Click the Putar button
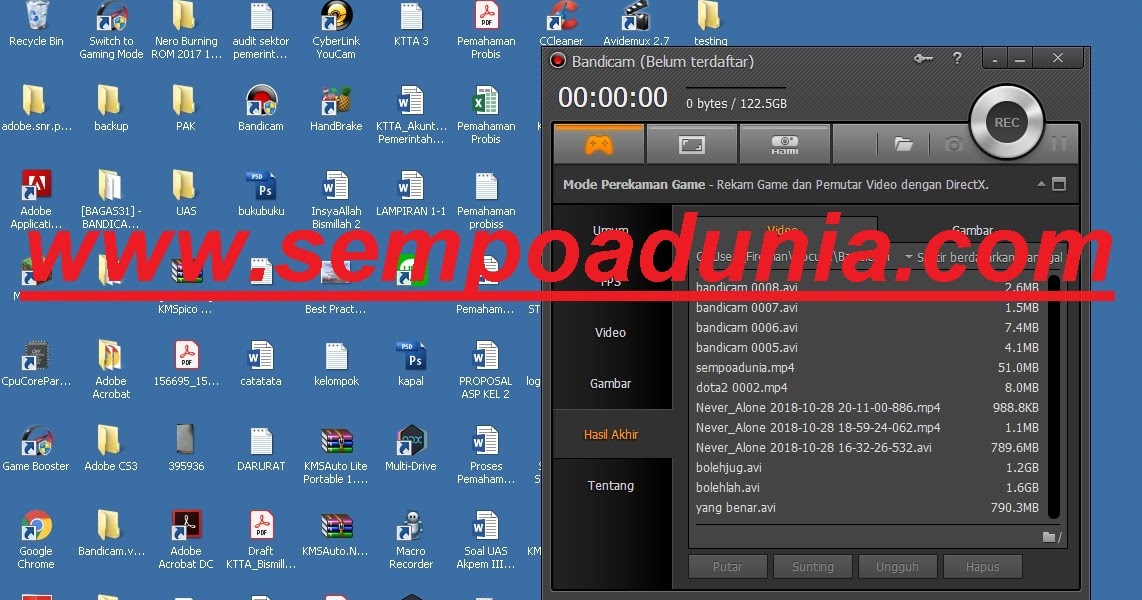The height and width of the screenshot is (600, 1142). (728, 567)
